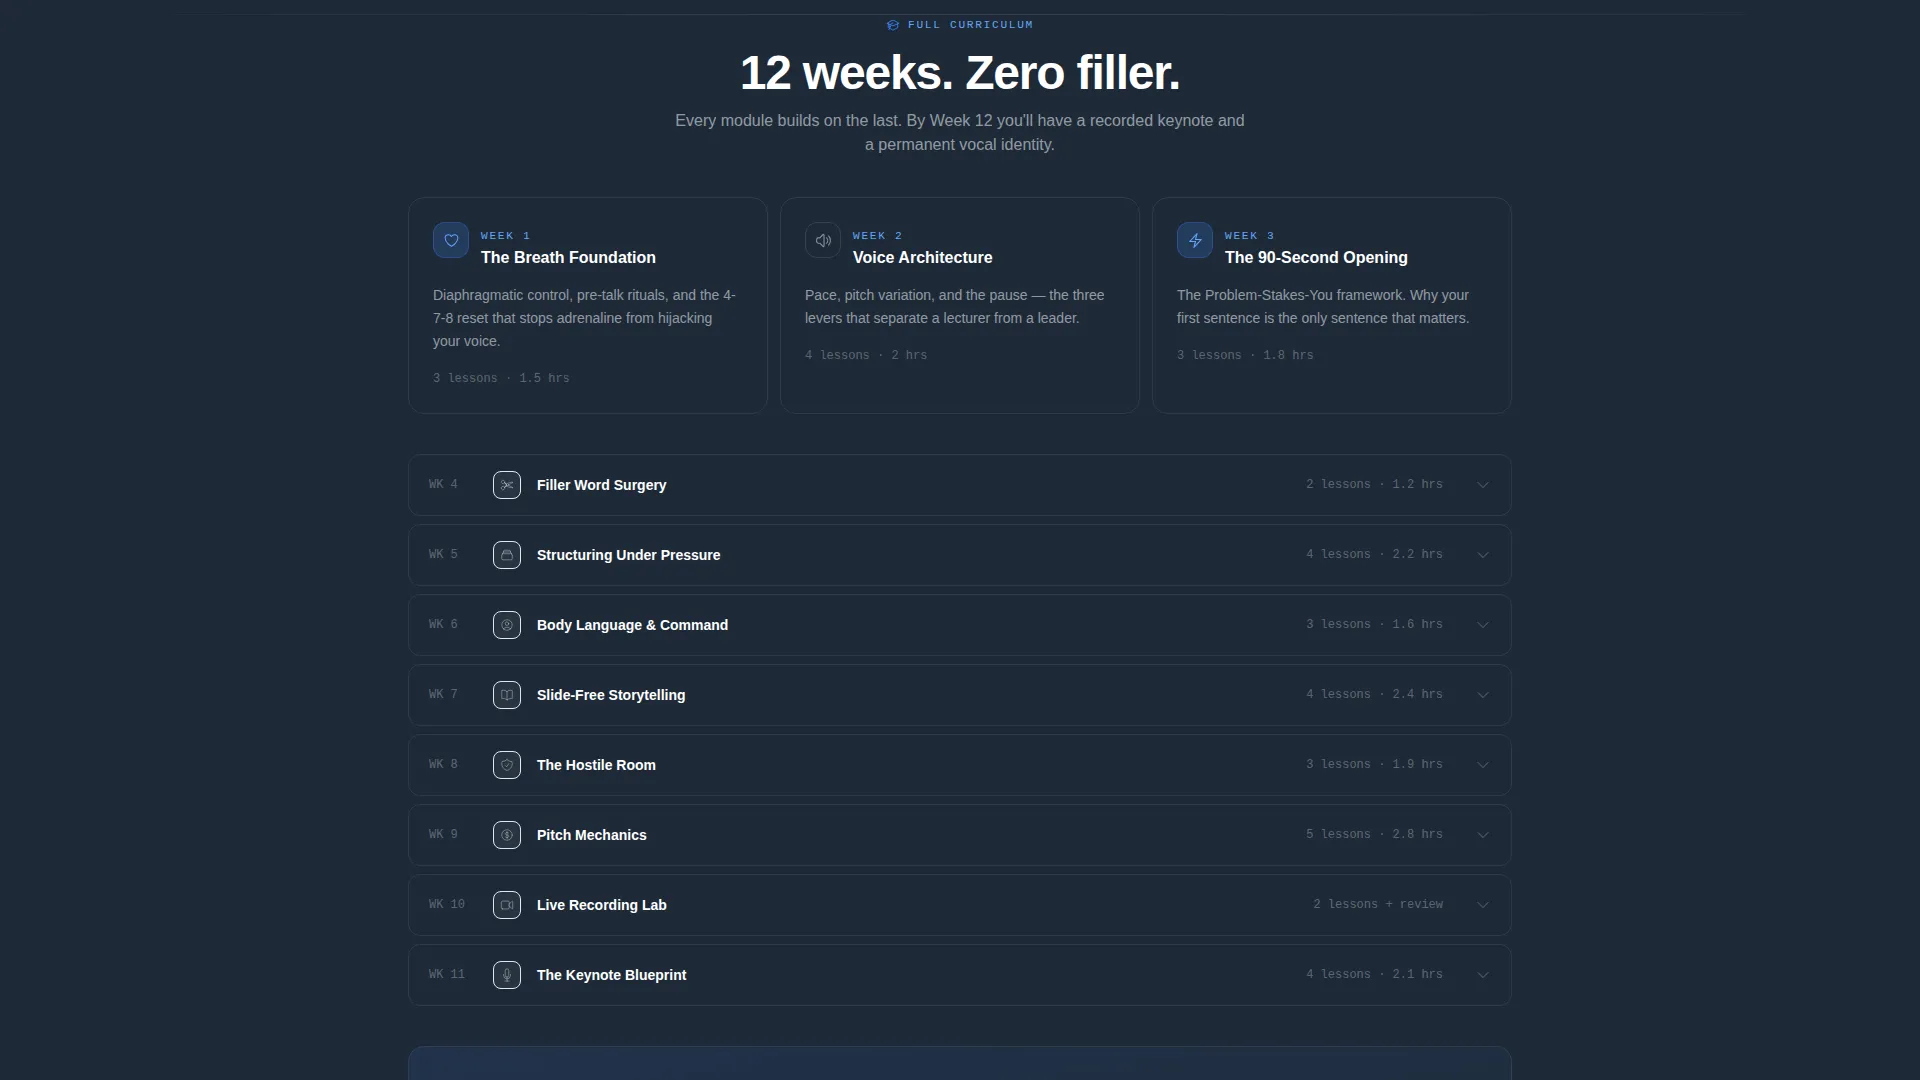Click the WK 7 label
Screen dimensions: 1920x1080
[x=443, y=694]
